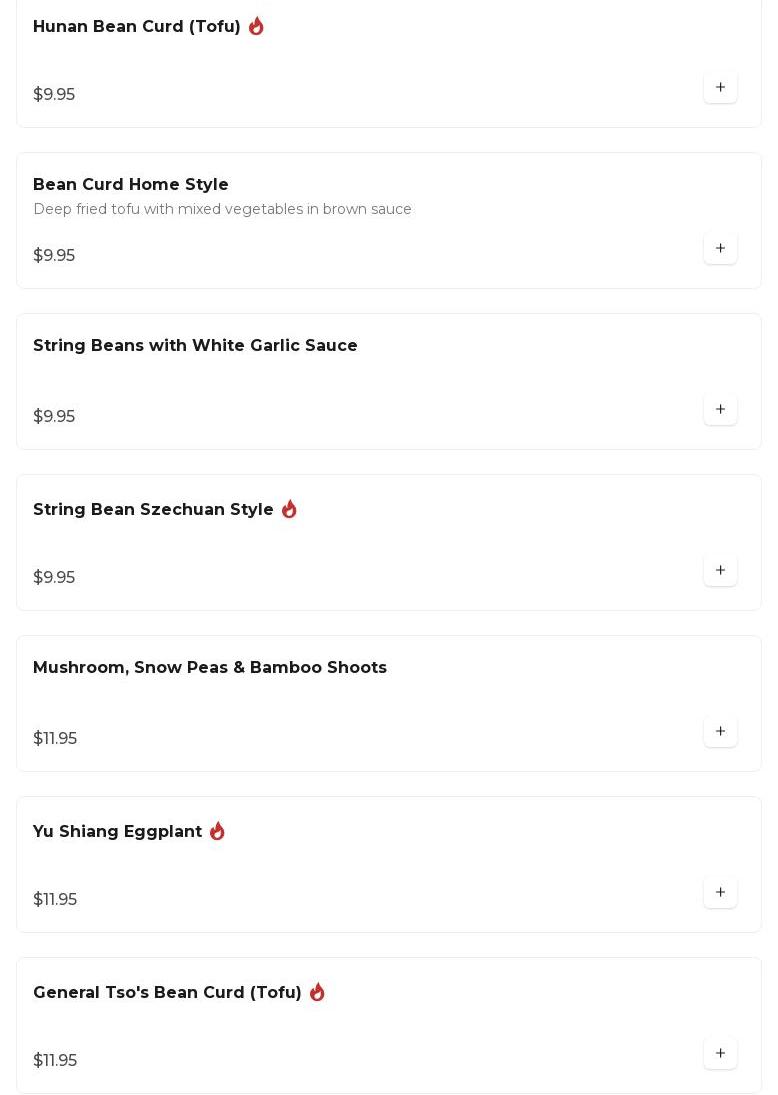Click the deep fried tofu description text
This screenshot has width=778, height=1095.
click(222, 209)
